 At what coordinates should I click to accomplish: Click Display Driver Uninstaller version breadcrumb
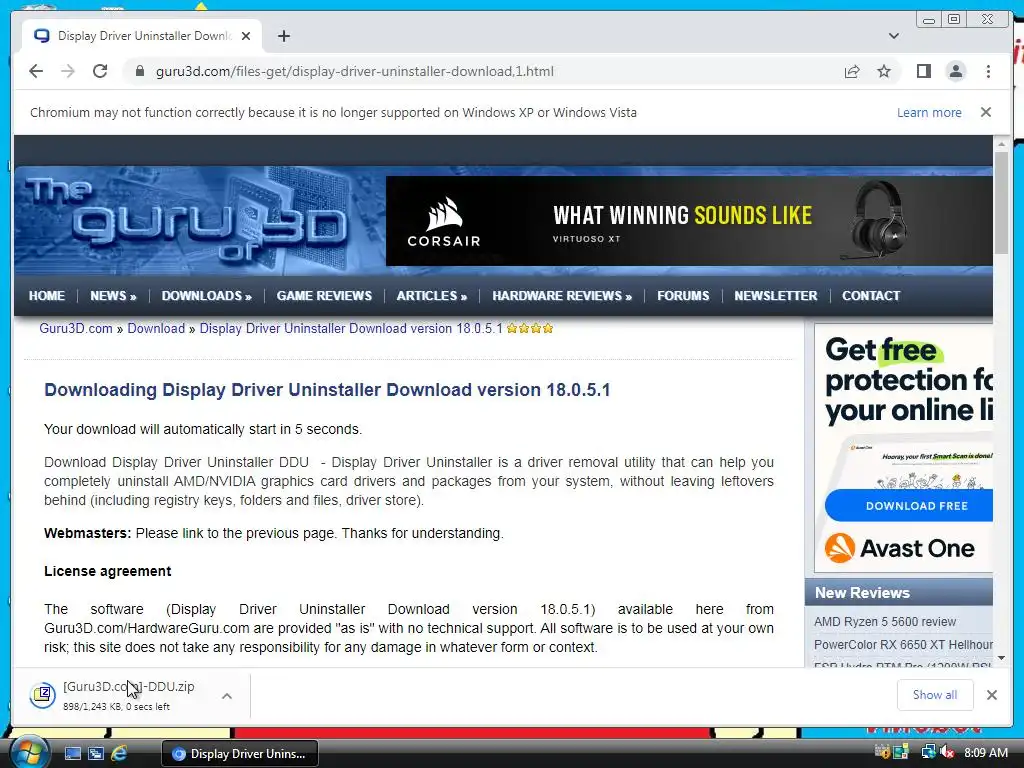tap(351, 328)
